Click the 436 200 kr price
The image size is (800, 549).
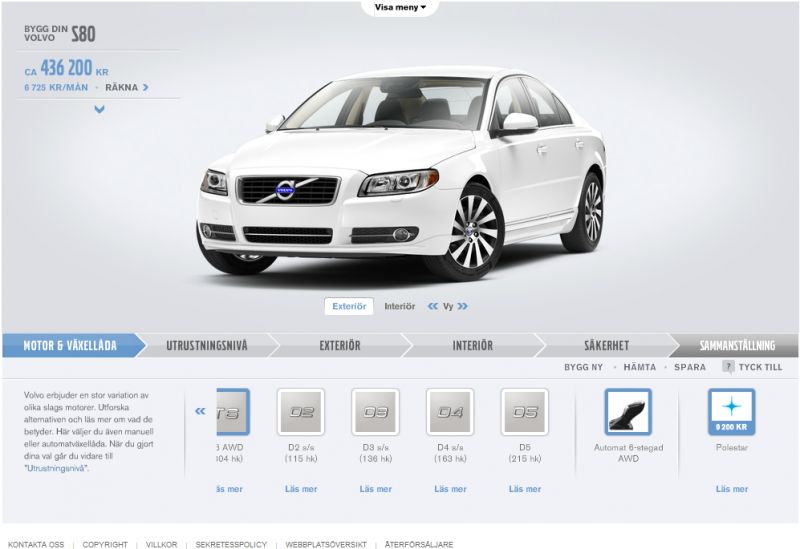pos(66,68)
